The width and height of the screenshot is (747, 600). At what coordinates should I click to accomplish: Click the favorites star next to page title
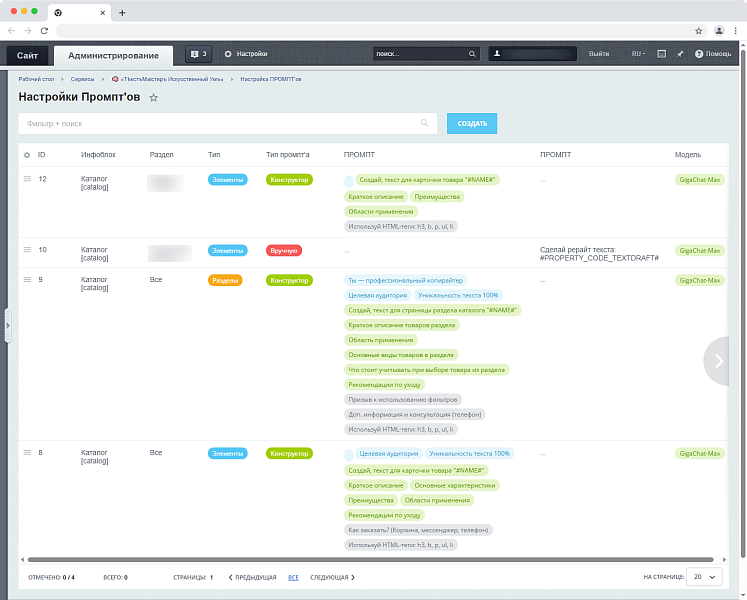click(x=153, y=98)
